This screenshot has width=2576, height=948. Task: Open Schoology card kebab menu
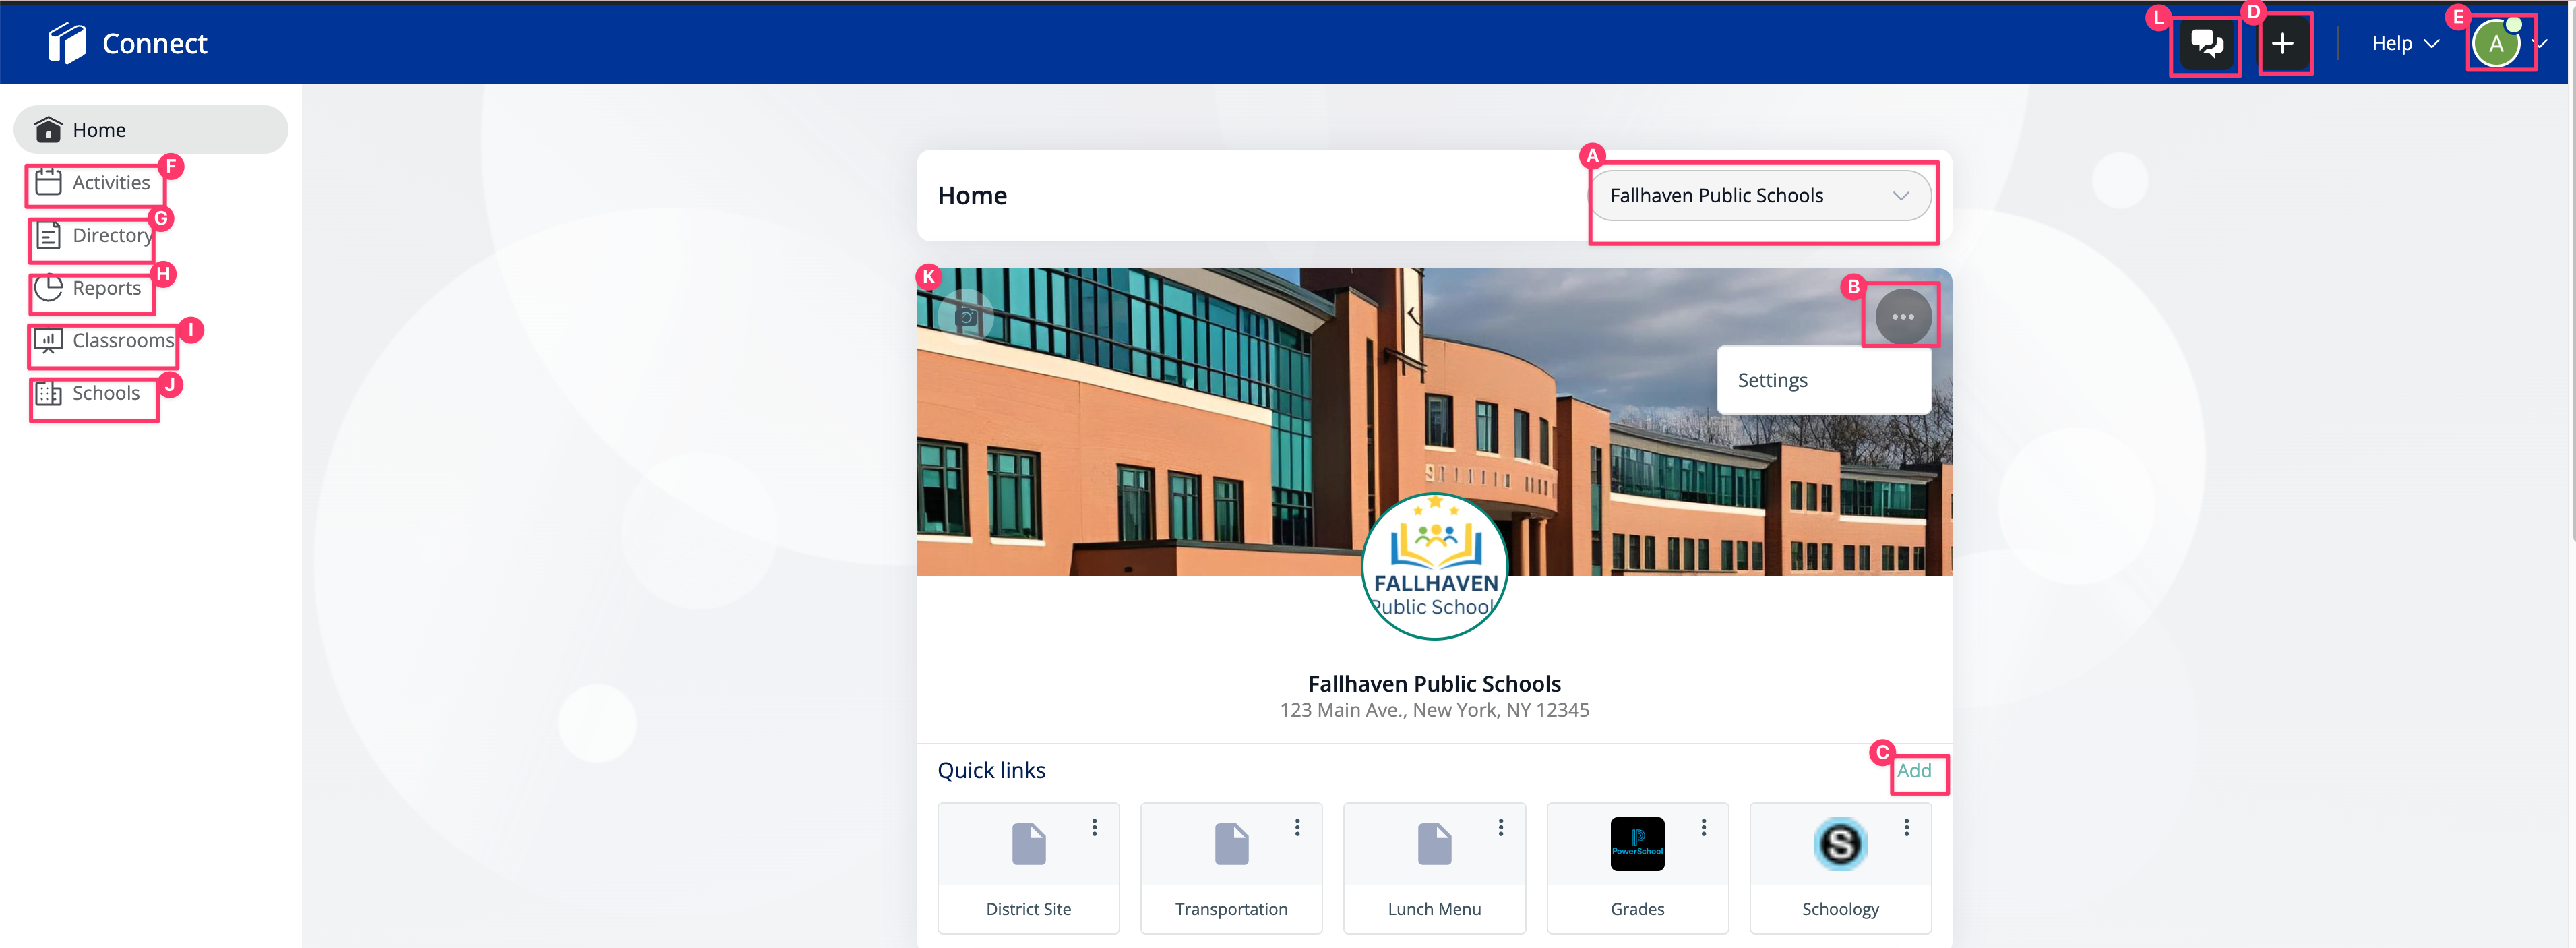1906,828
